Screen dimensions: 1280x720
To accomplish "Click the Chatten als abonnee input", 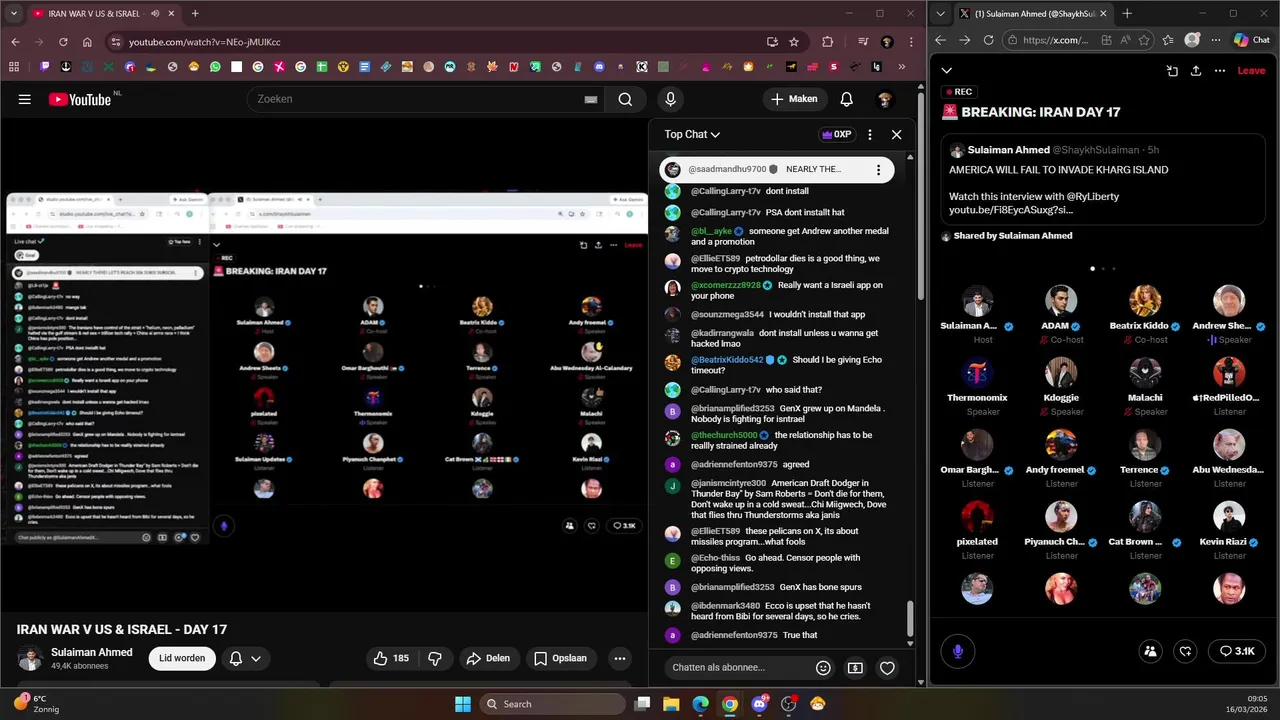I will pyautogui.click(x=737, y=668).
